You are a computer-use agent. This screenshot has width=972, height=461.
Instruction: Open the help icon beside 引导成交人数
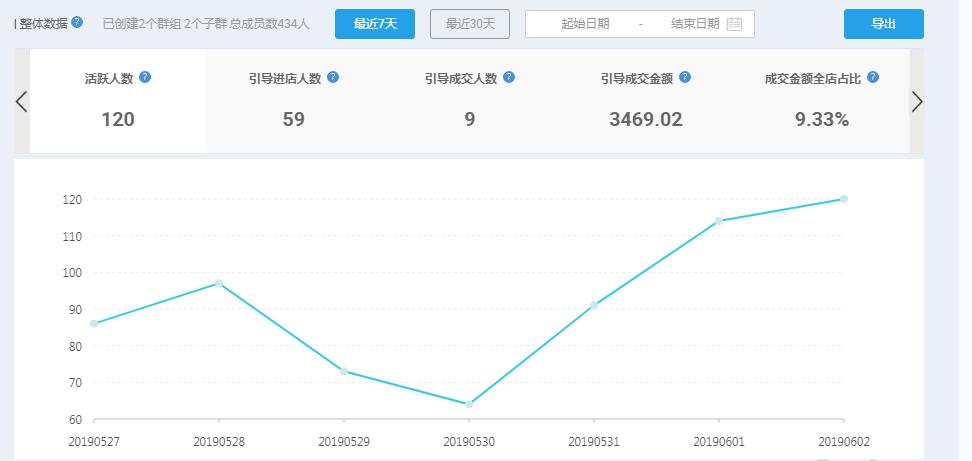point(509,77)
